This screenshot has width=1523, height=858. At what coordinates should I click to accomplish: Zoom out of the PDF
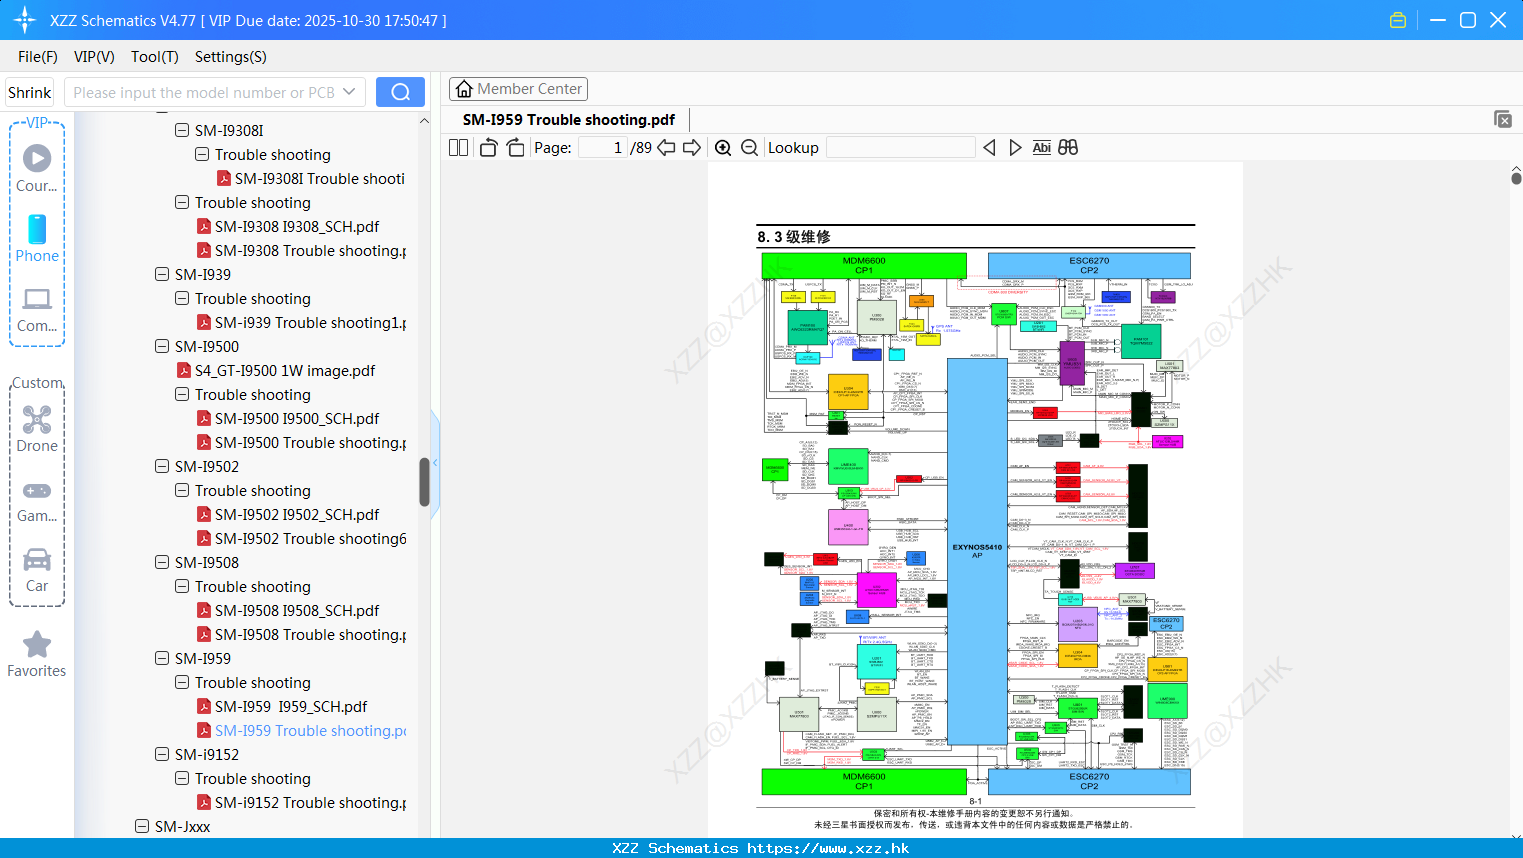pyautogui.click(x=749, y=148)
